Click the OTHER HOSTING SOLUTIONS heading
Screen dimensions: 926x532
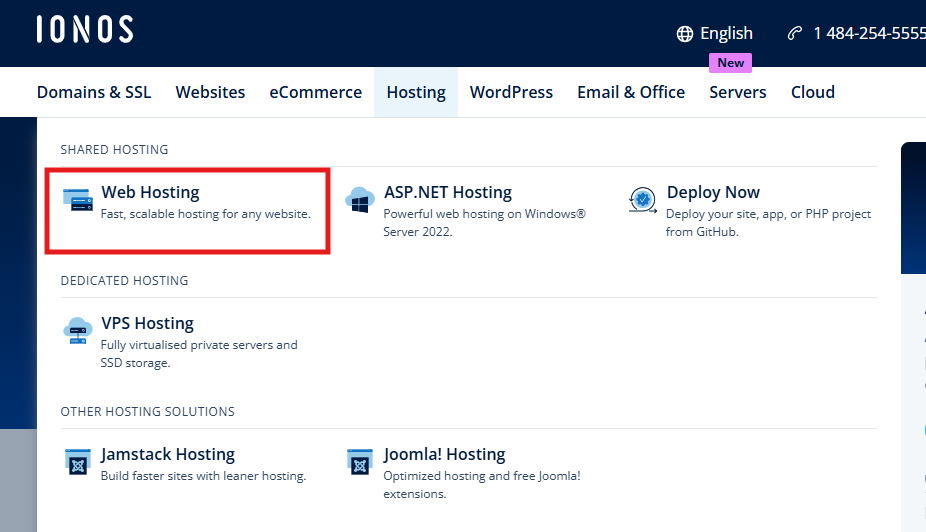pyautogui.click(x=148, y=412)
